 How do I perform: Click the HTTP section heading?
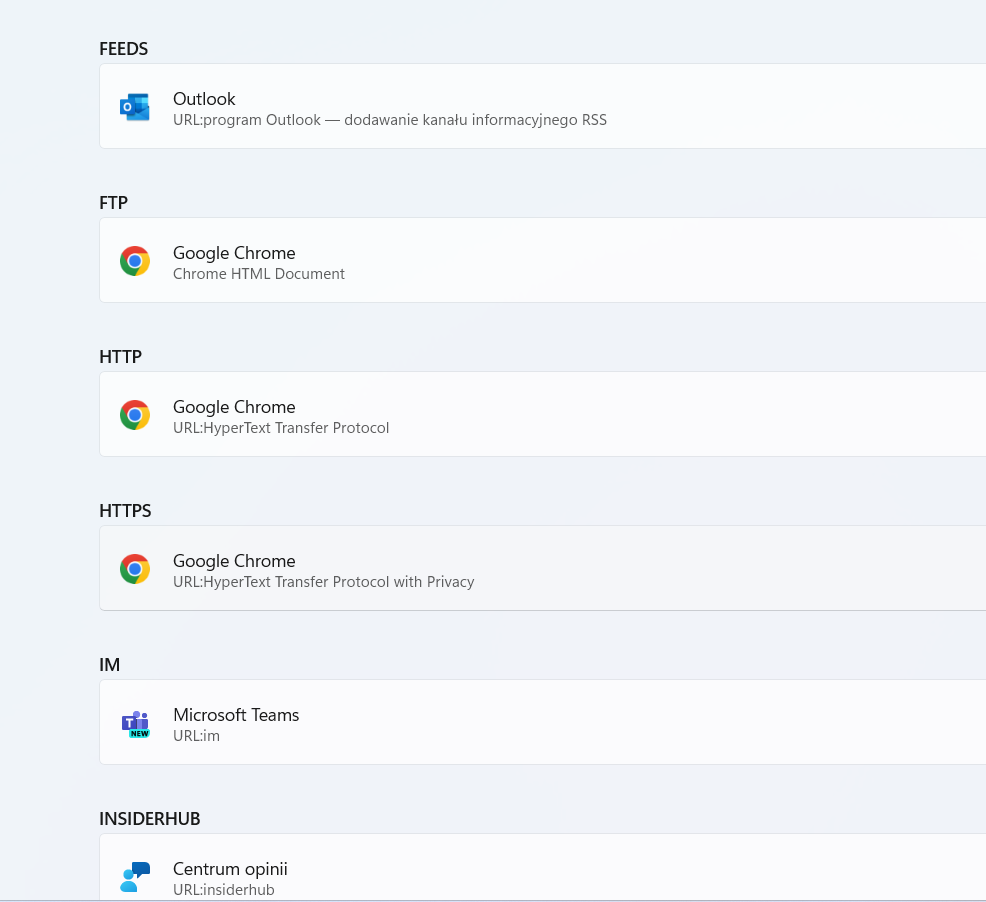coord(121,357)
